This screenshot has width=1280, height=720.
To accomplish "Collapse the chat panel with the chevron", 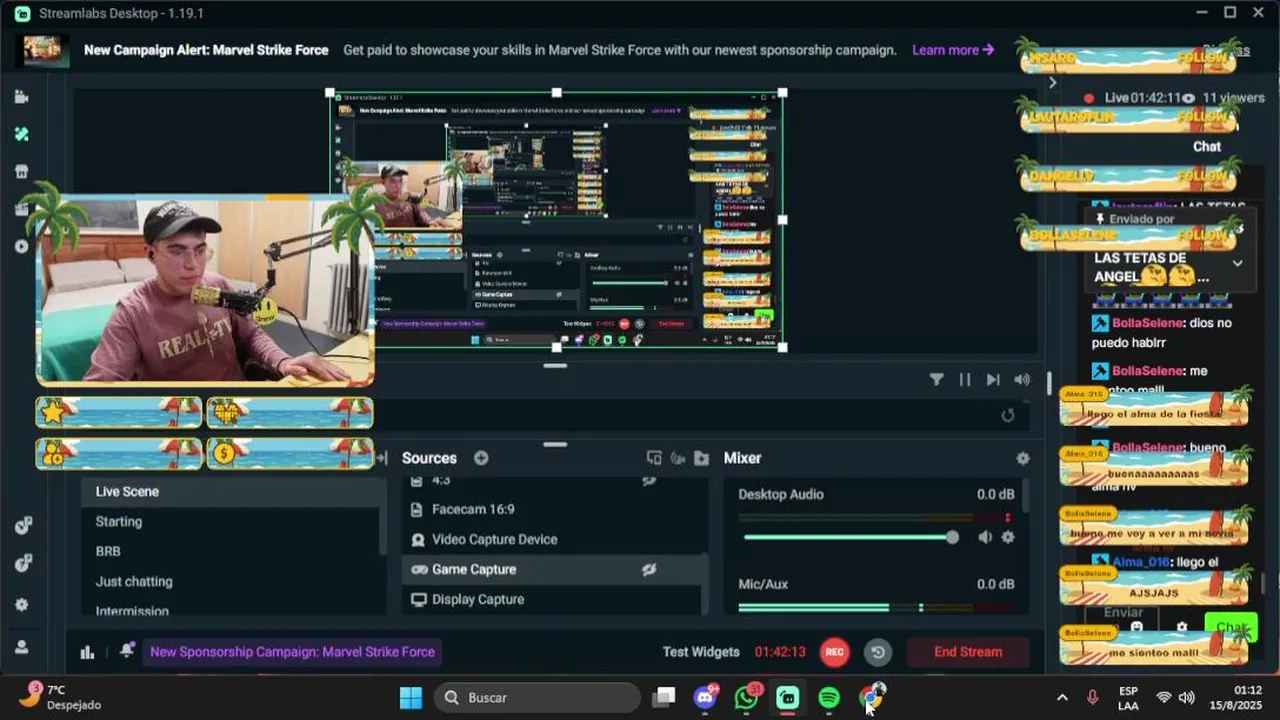I will click(x=1052, y=83).
